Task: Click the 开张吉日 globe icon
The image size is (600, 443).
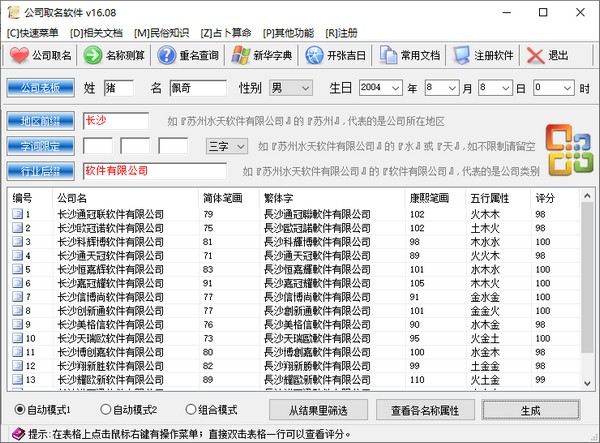Action: point(314,55)
